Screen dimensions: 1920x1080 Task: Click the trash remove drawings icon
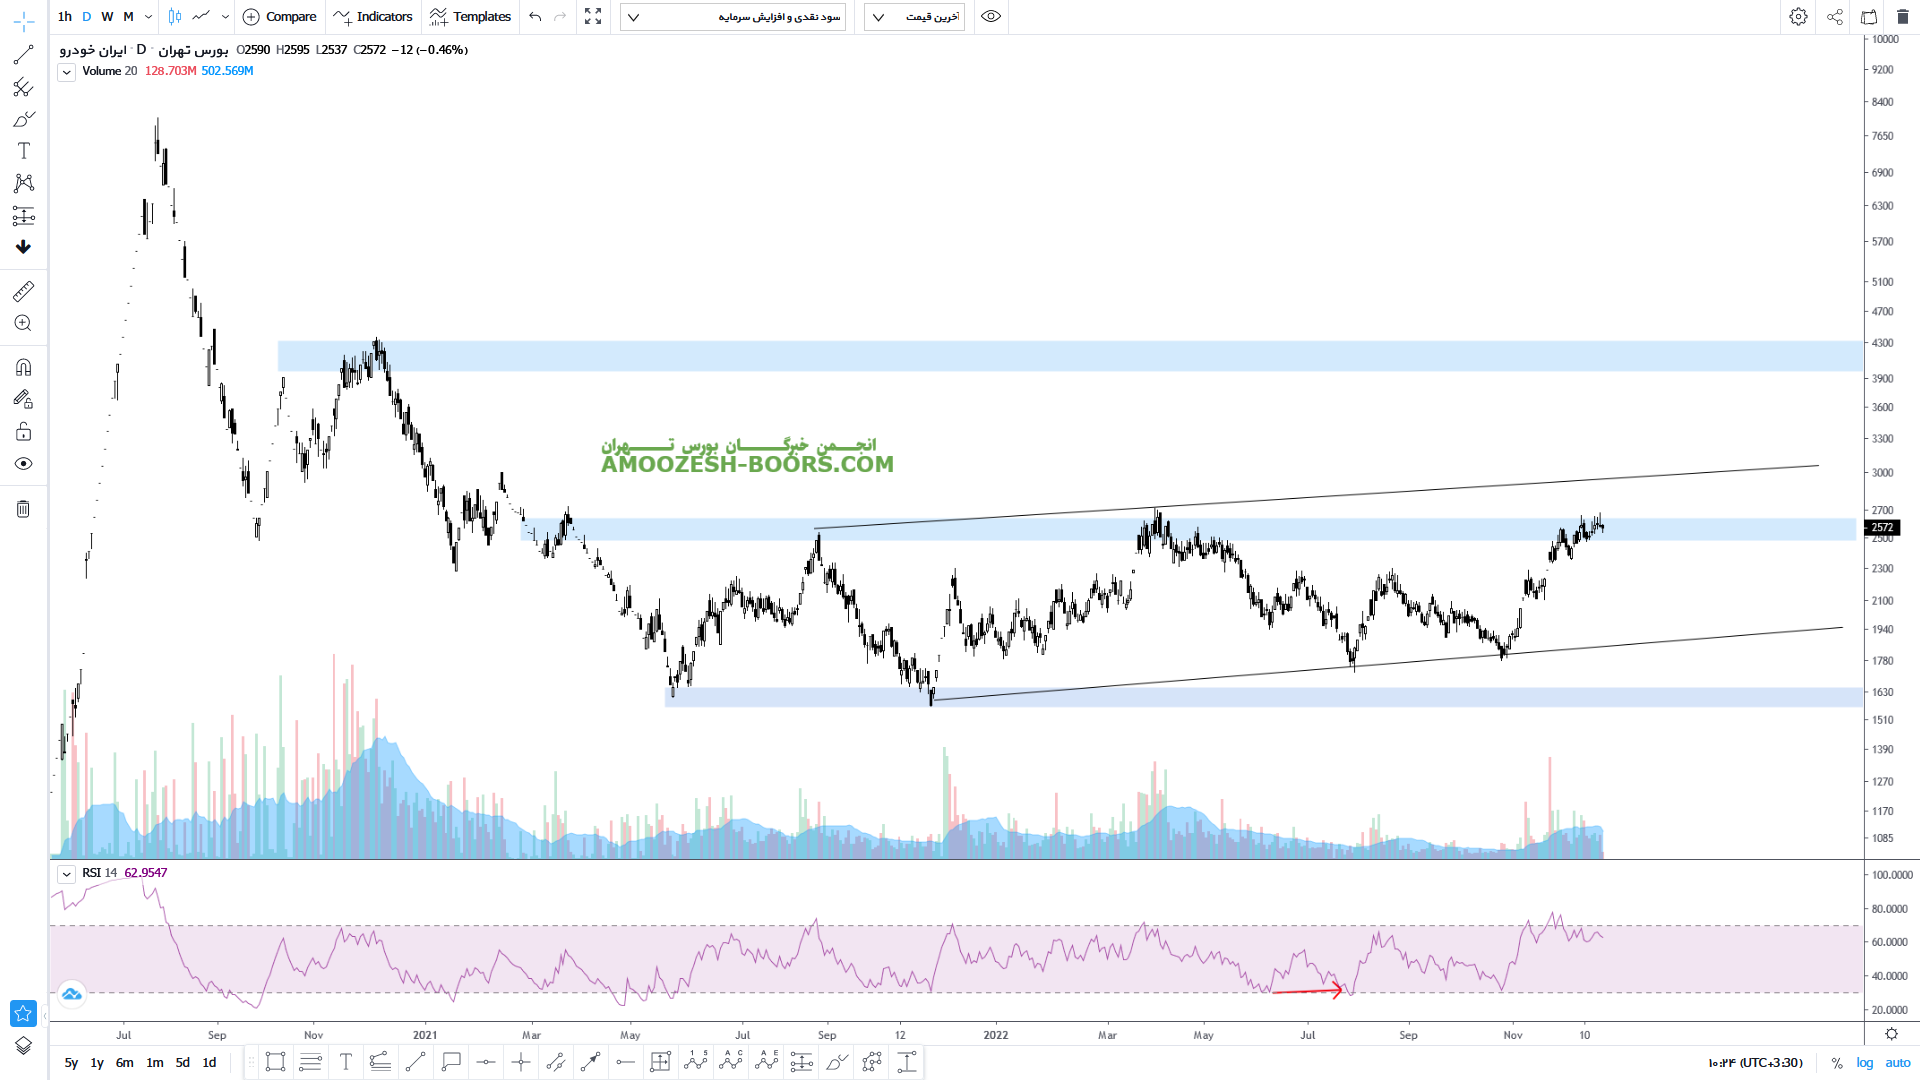click(23, 509)
